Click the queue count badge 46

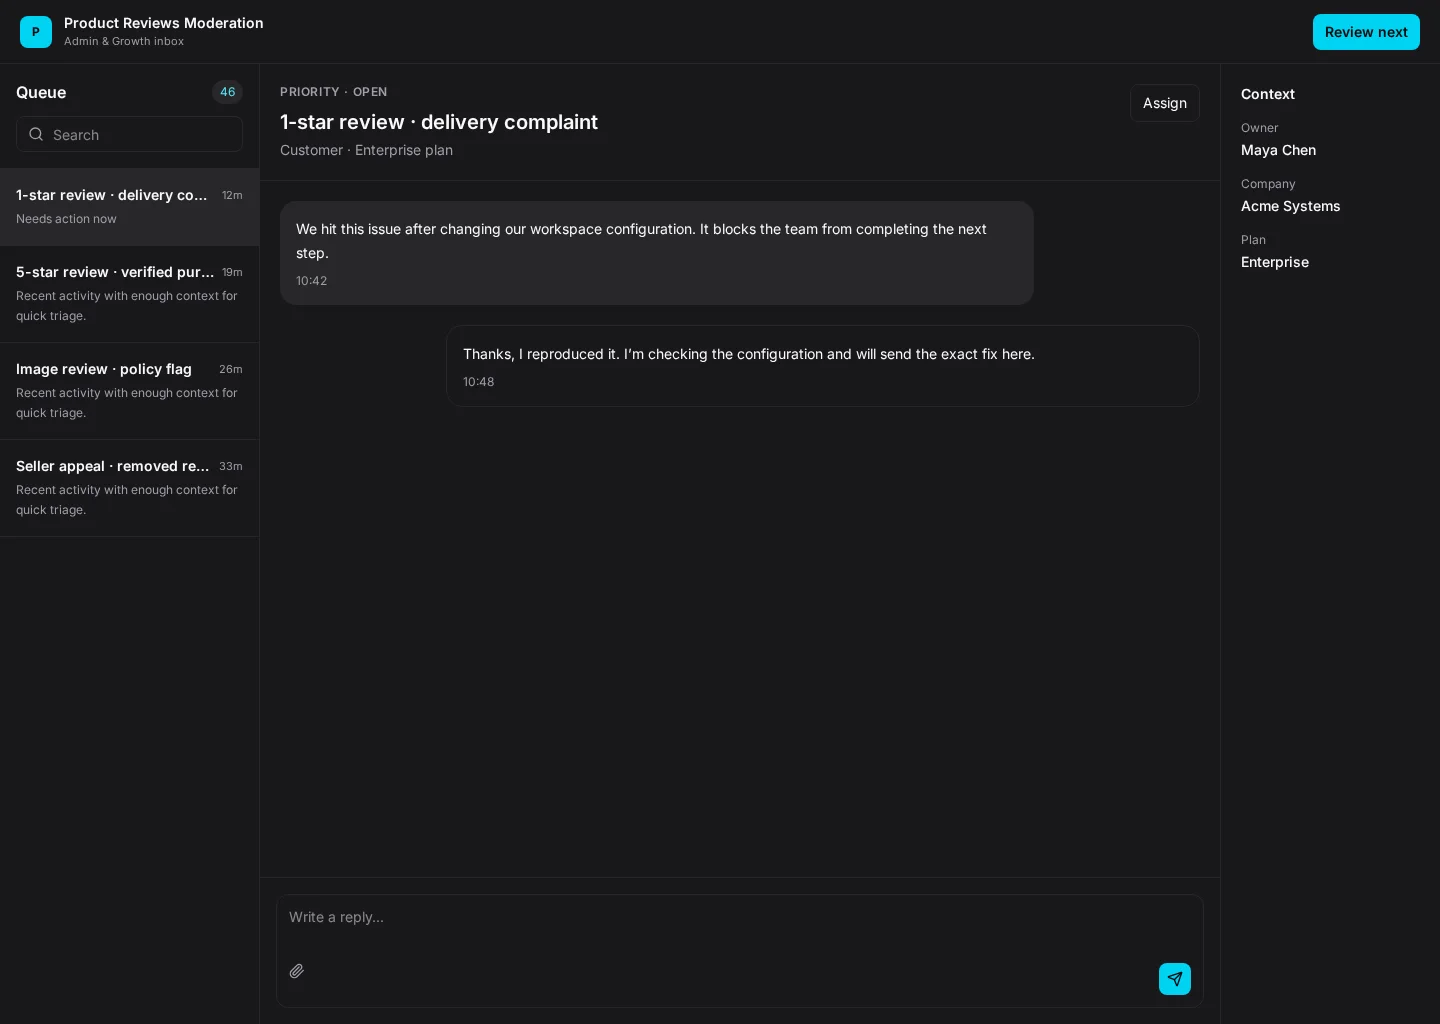[x=228, y=92]
